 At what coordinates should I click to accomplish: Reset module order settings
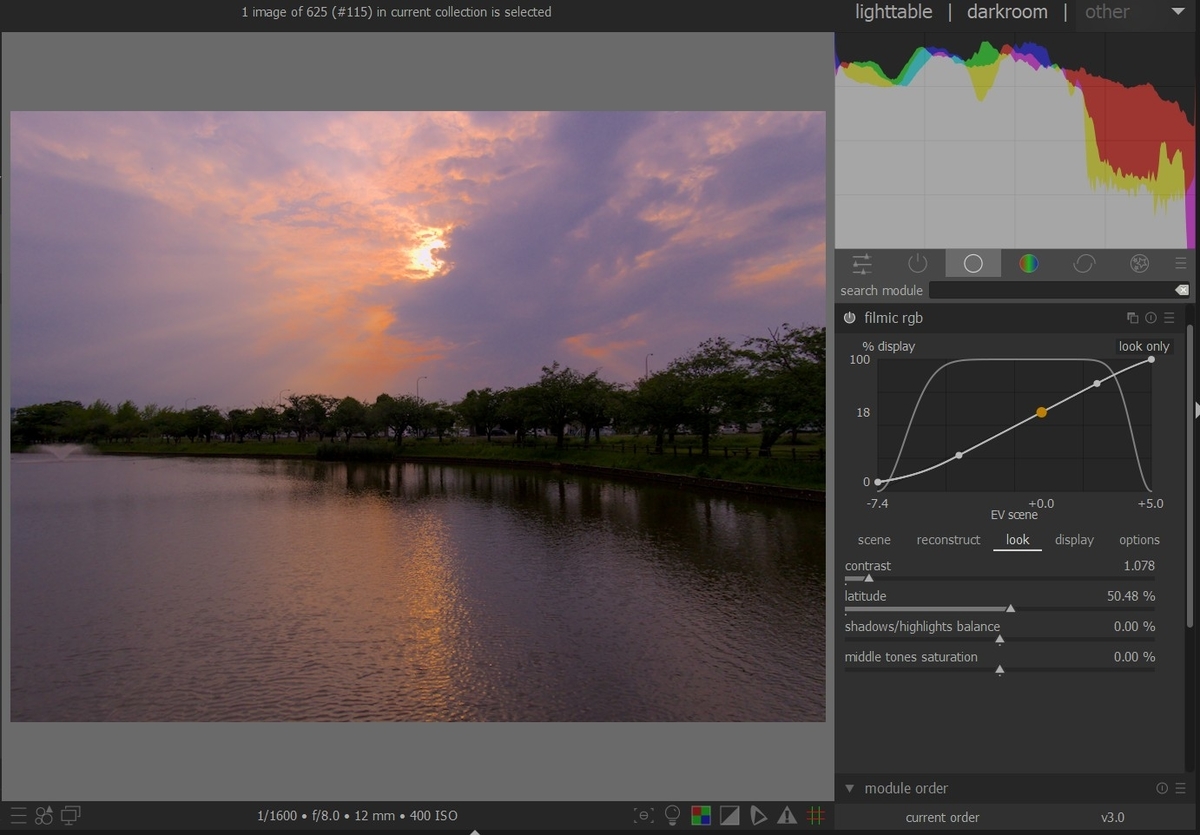pos(1162,788)
